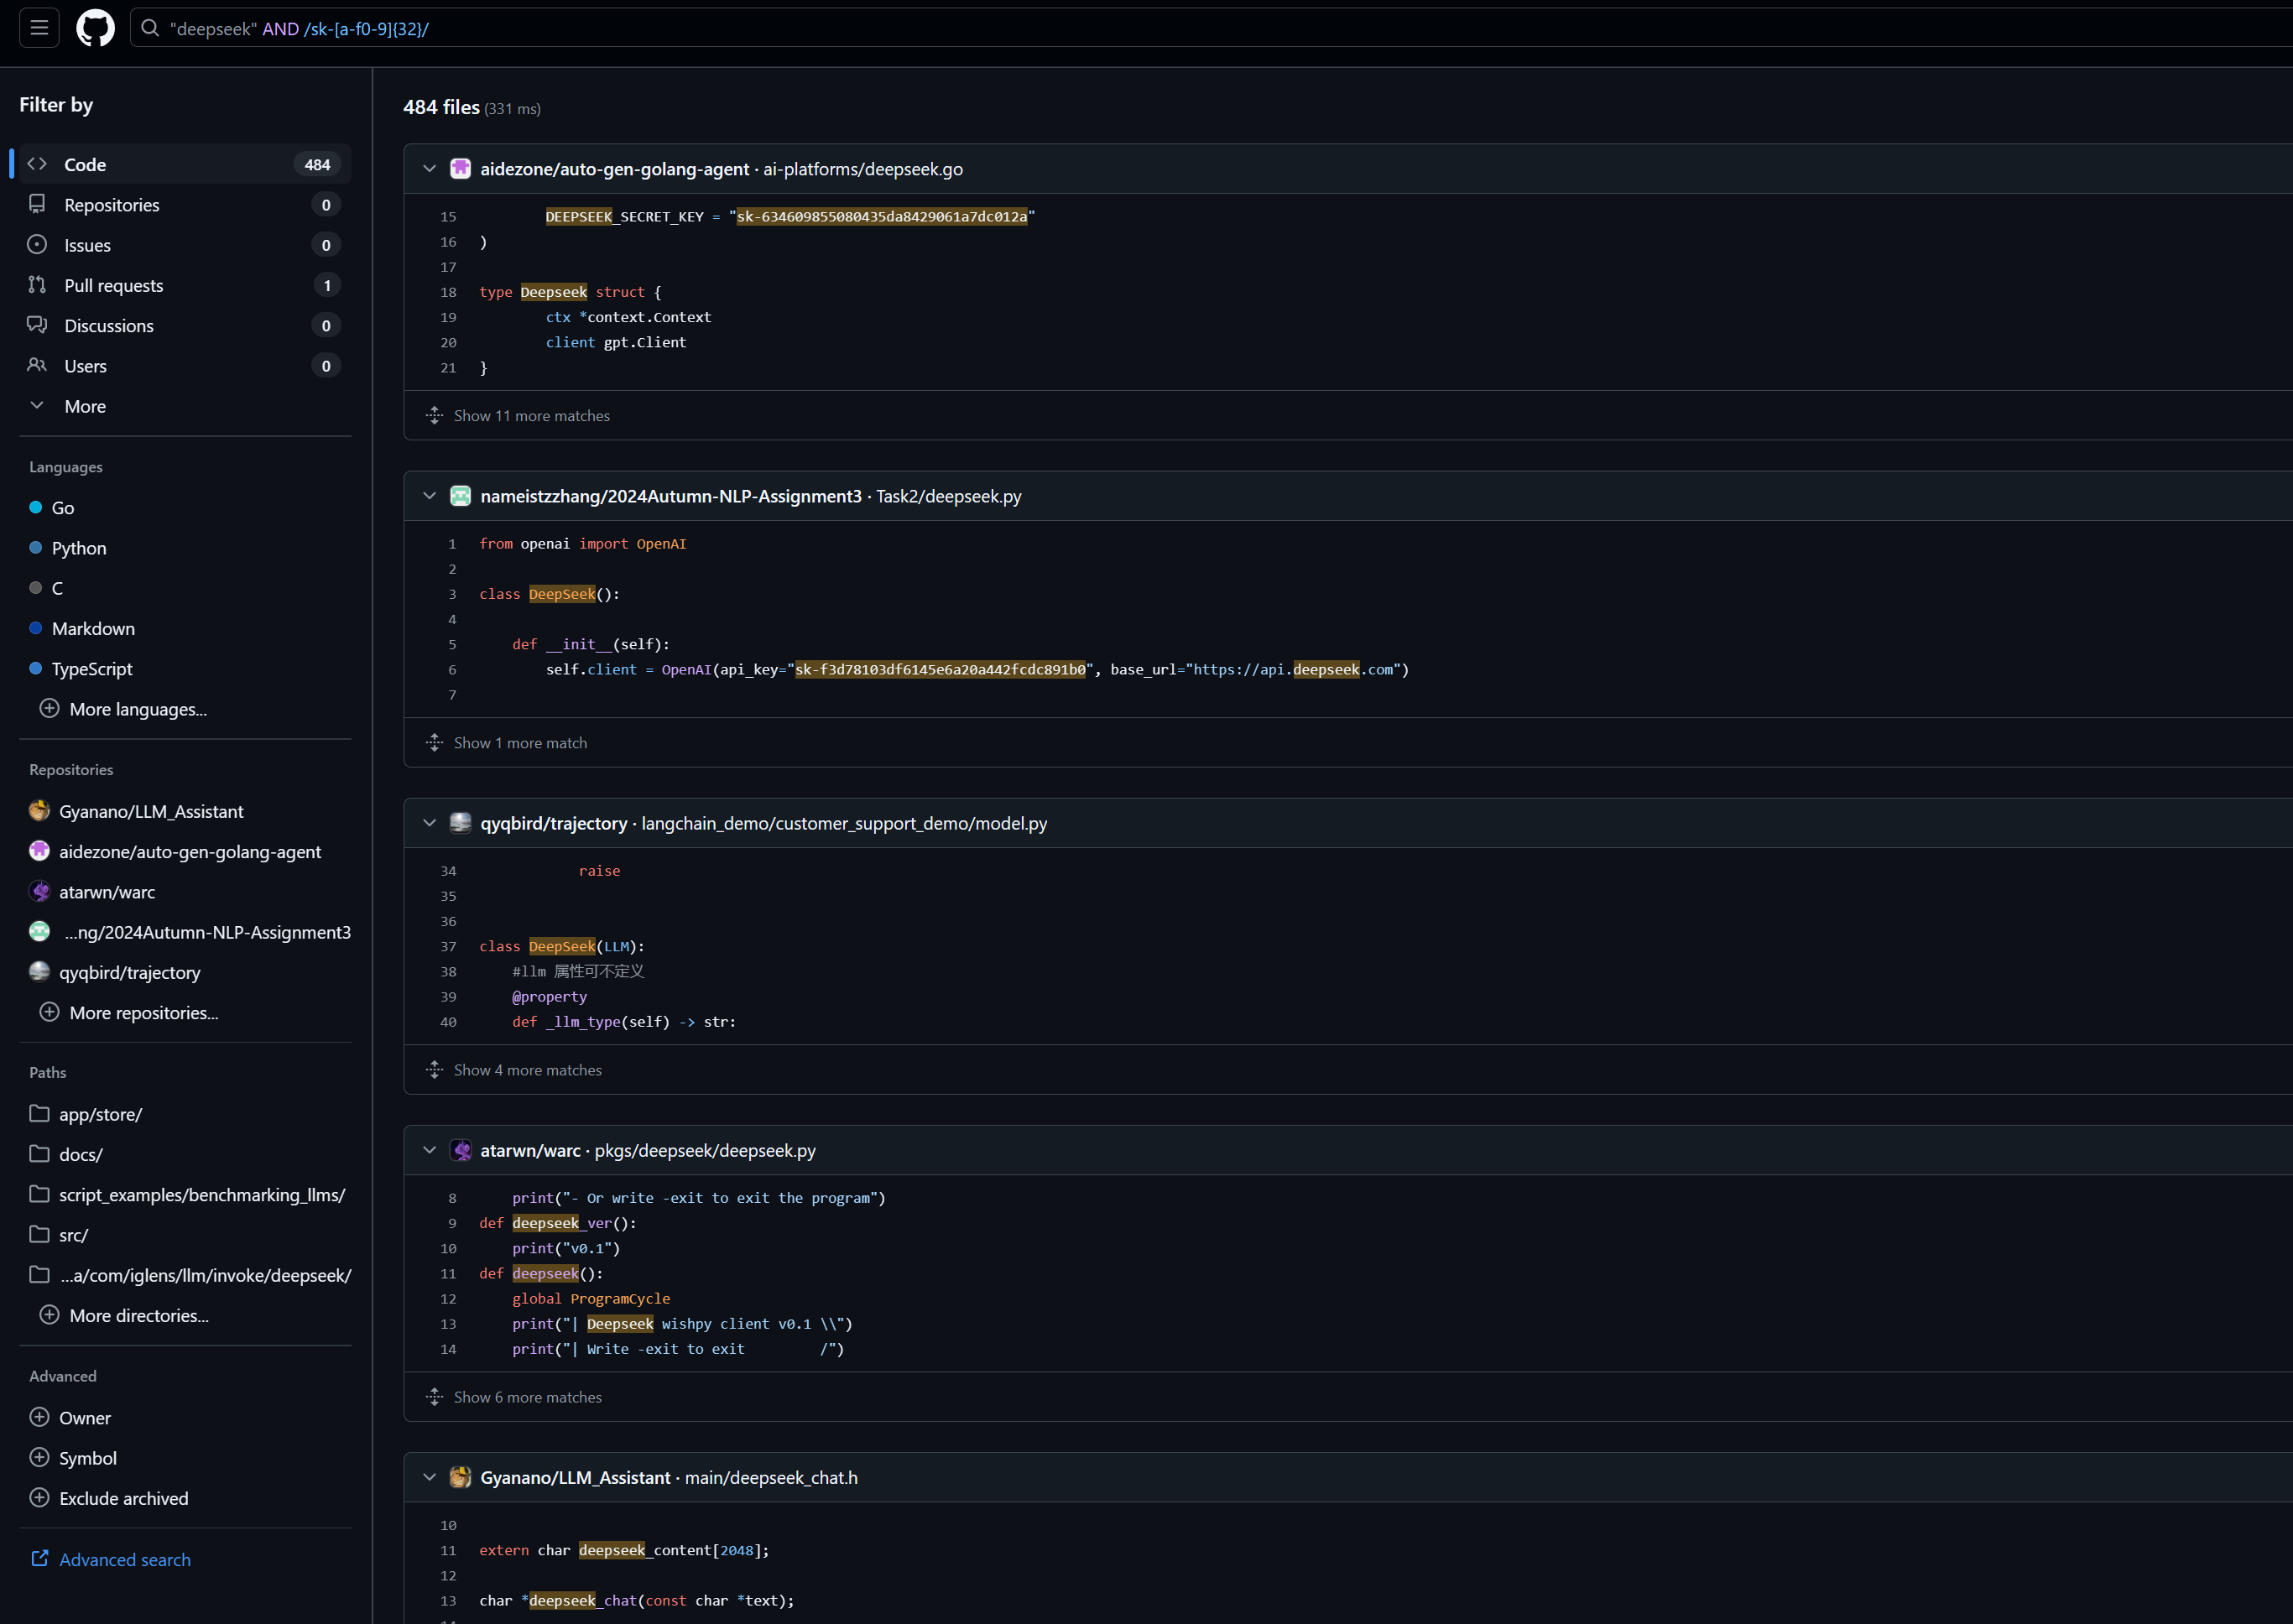The width and height of the screenshot is (2293, 1624).
Task: Open nameistzzhang/2024Autumn-NLP-Assignment3 repository link
Action: click(x=671, y=496)
